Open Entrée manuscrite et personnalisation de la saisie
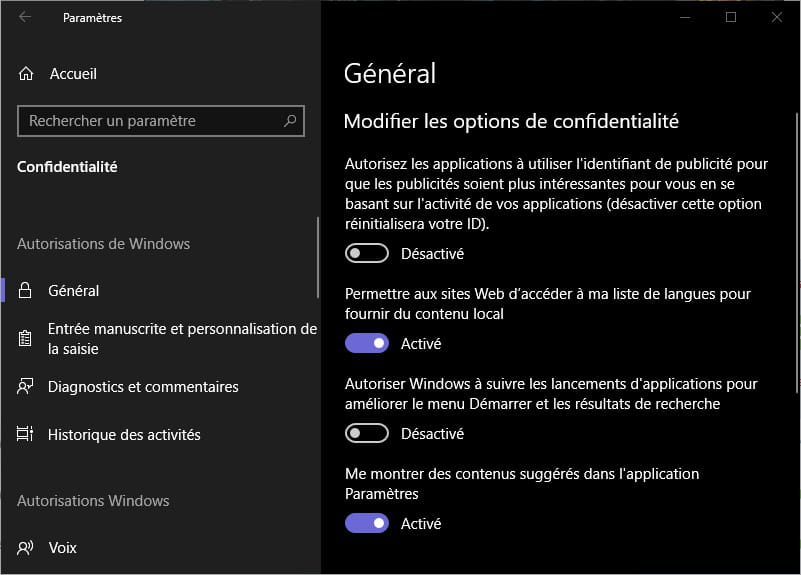801x575 pixels. (x=182, y=339)
